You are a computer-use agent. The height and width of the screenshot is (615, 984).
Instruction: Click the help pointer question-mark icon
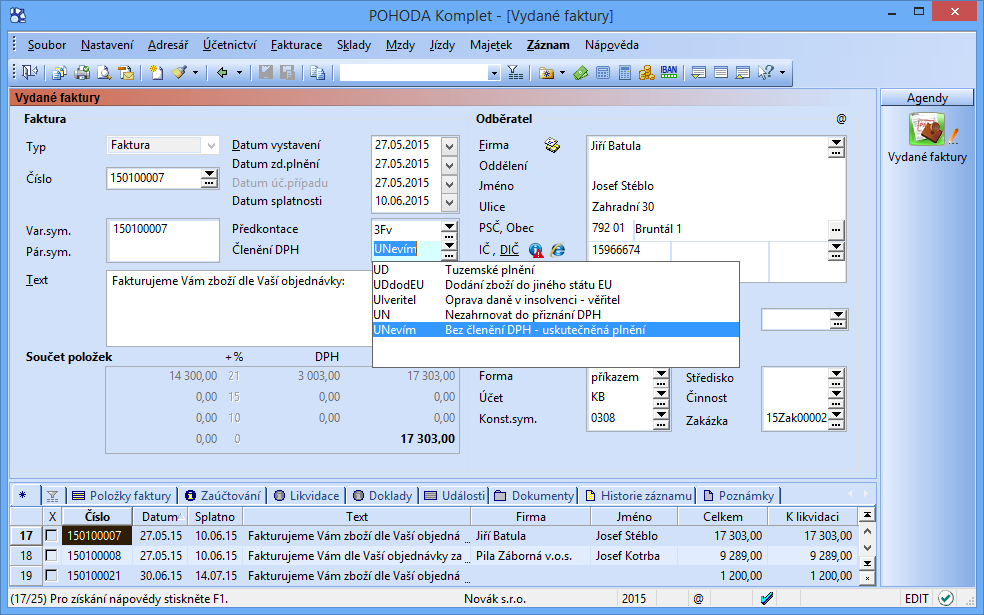(x=765, y=73)
